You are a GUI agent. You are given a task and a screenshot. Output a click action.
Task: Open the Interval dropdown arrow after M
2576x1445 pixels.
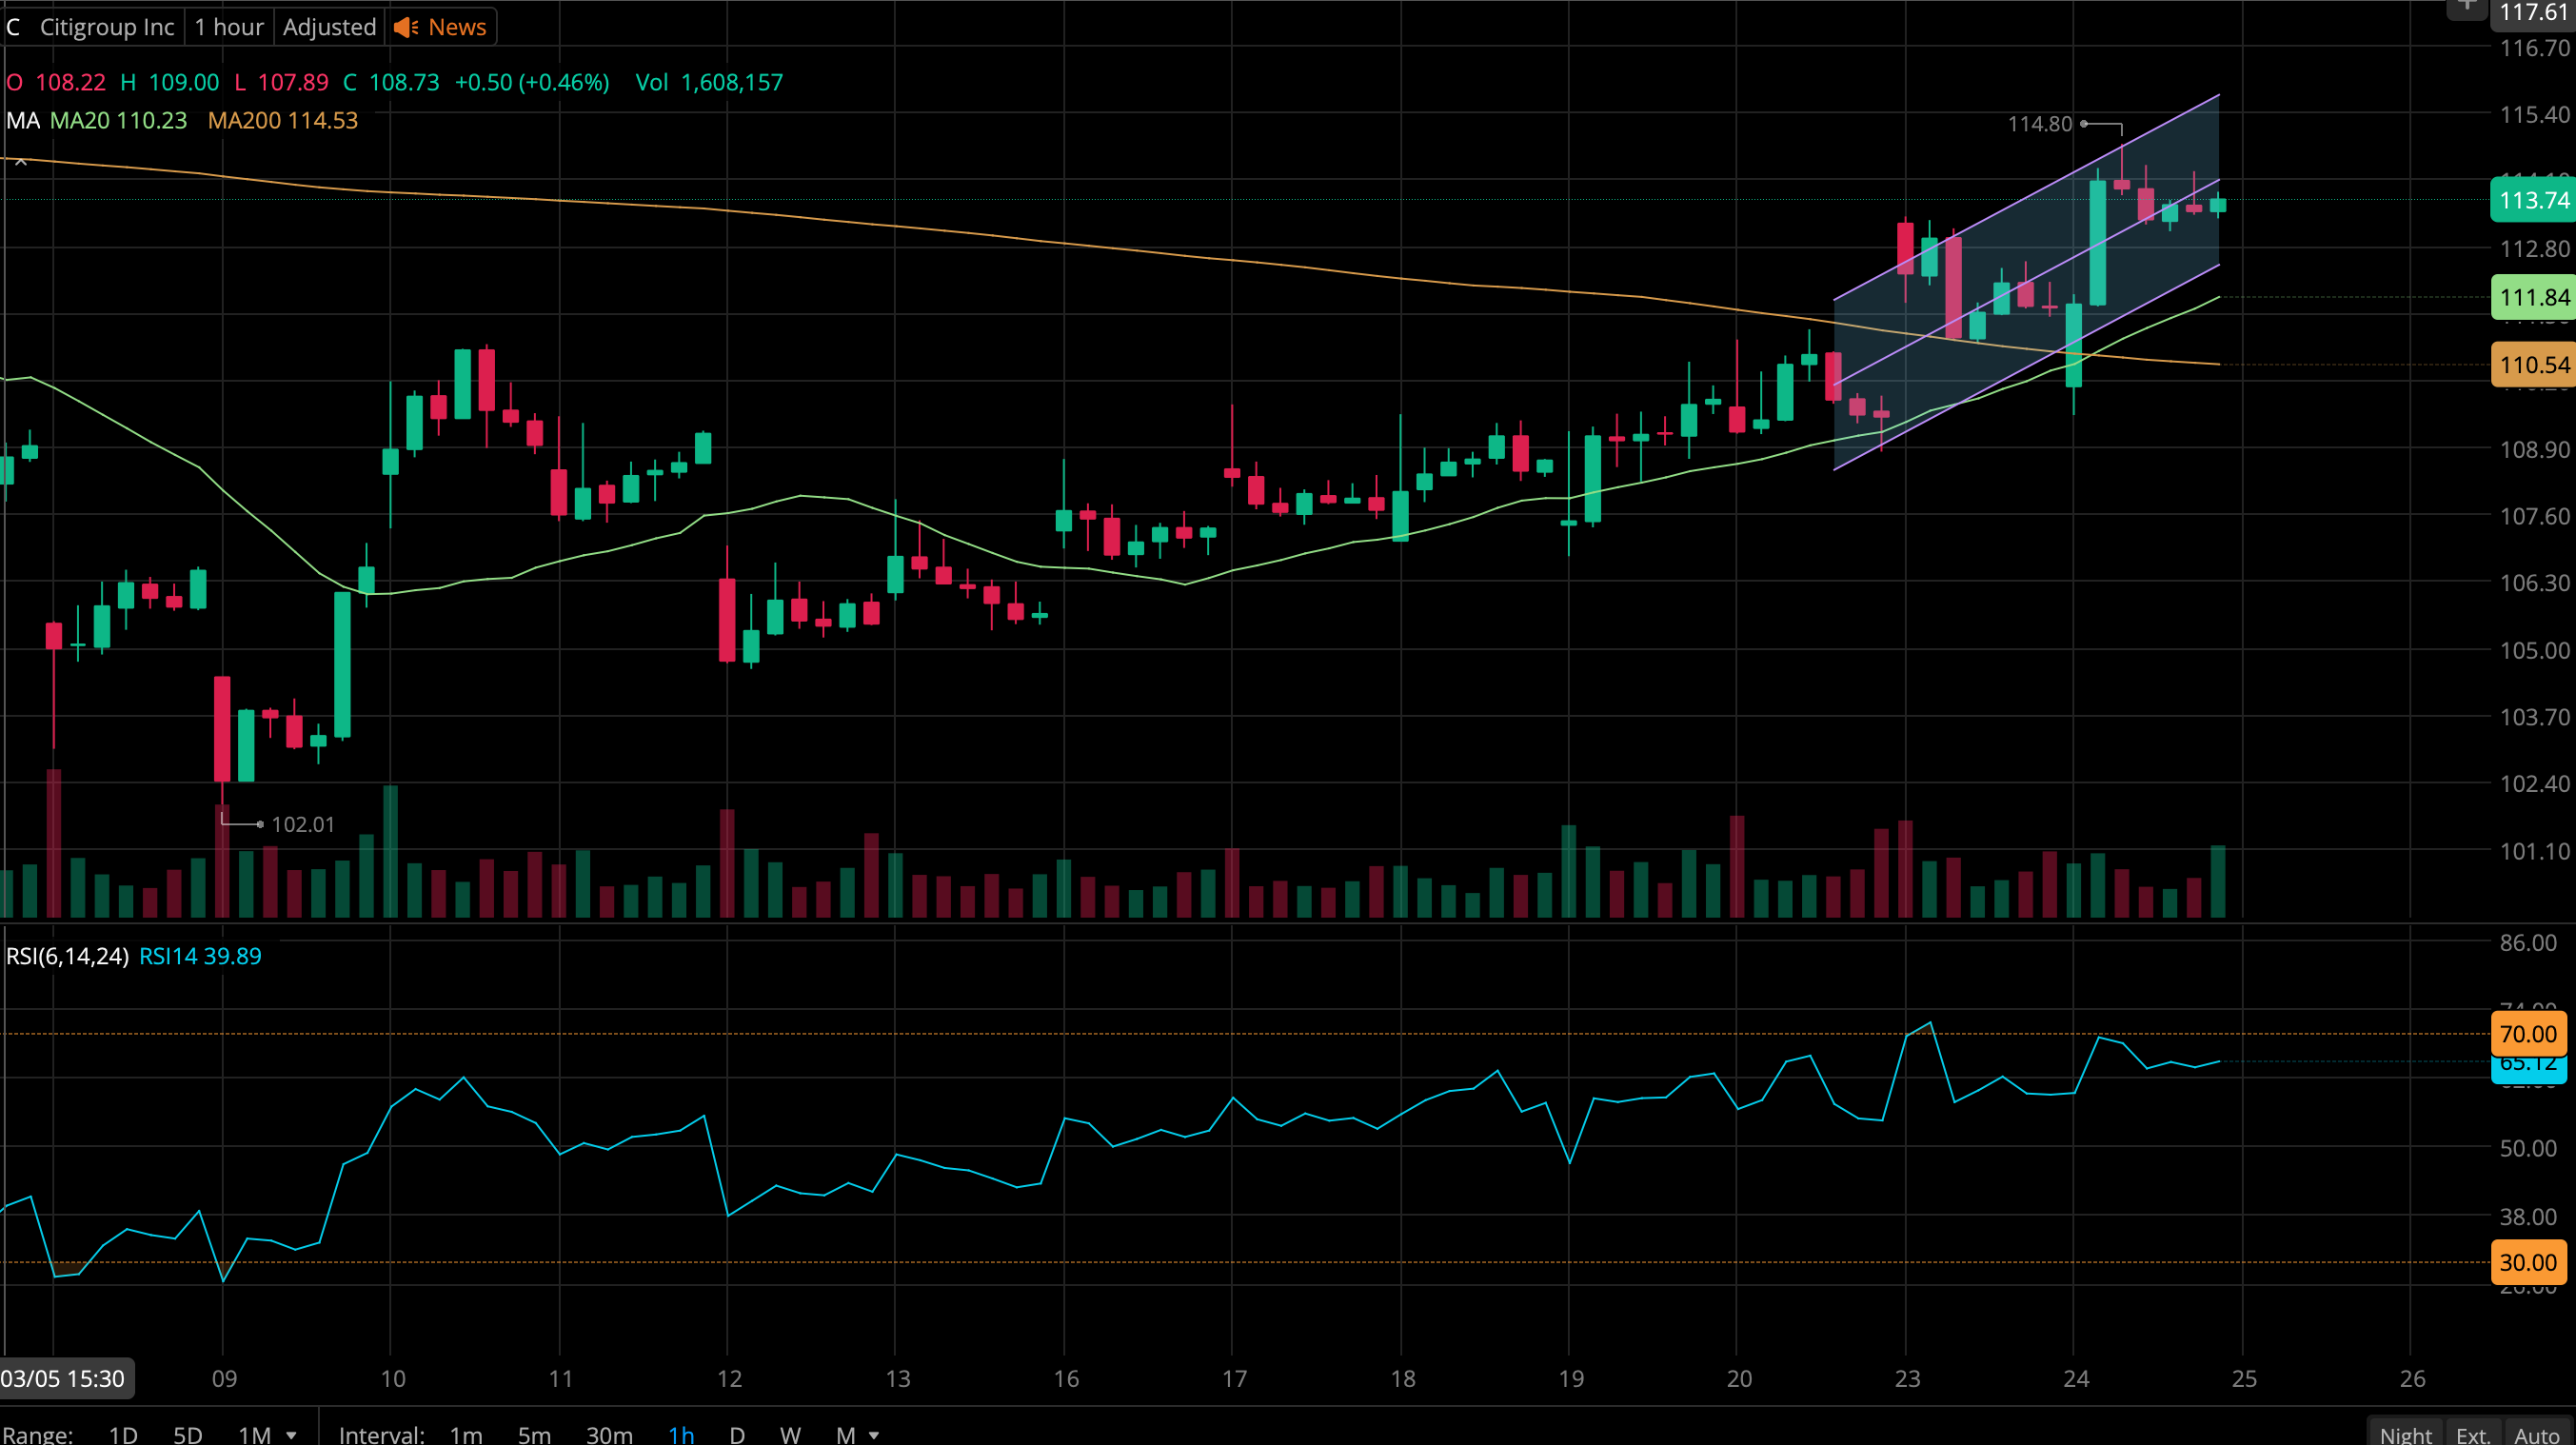click(x=874, y=1435)
